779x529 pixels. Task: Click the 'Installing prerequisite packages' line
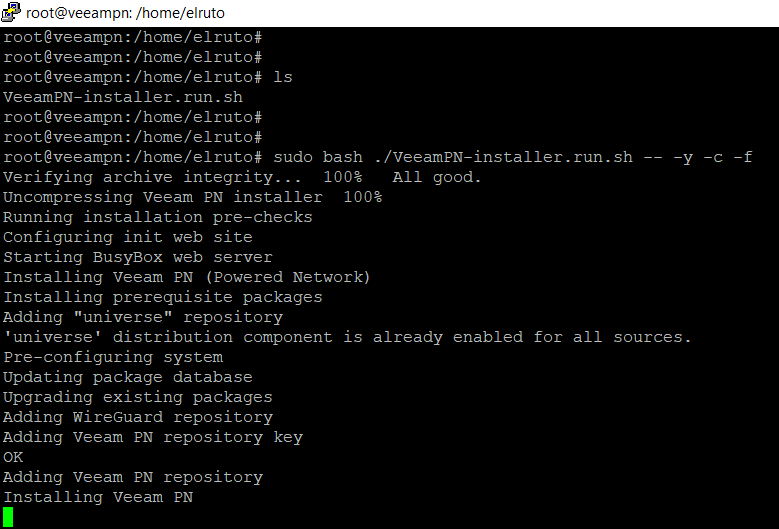(x=163, y=297)
